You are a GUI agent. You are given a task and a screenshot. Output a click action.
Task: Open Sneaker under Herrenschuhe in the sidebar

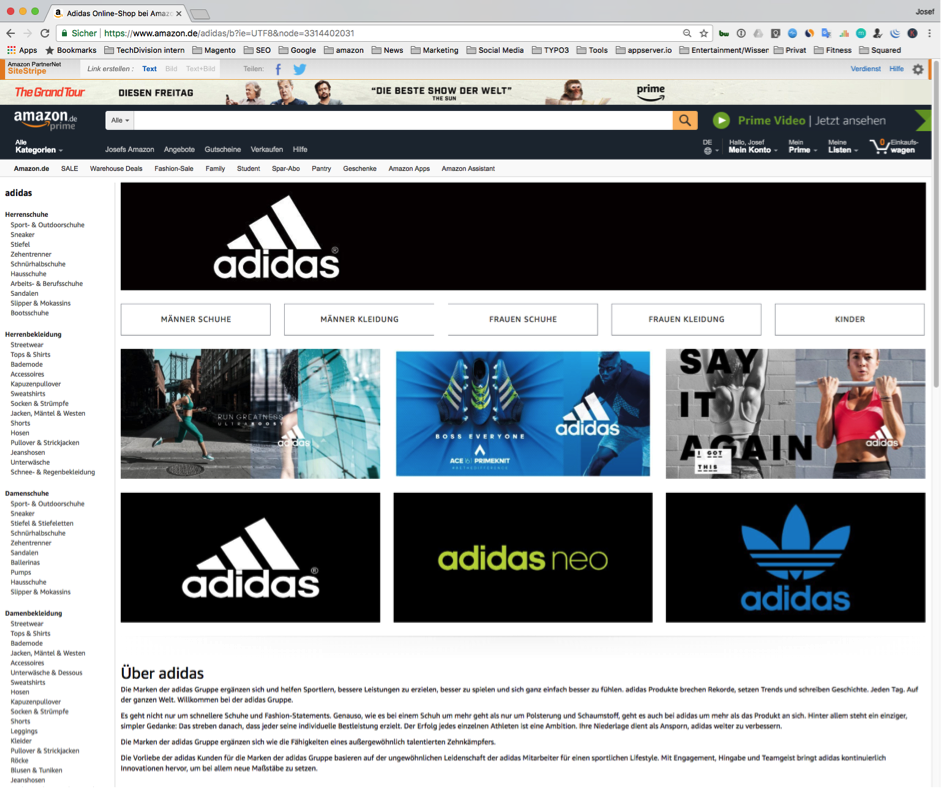pos(23,235)
